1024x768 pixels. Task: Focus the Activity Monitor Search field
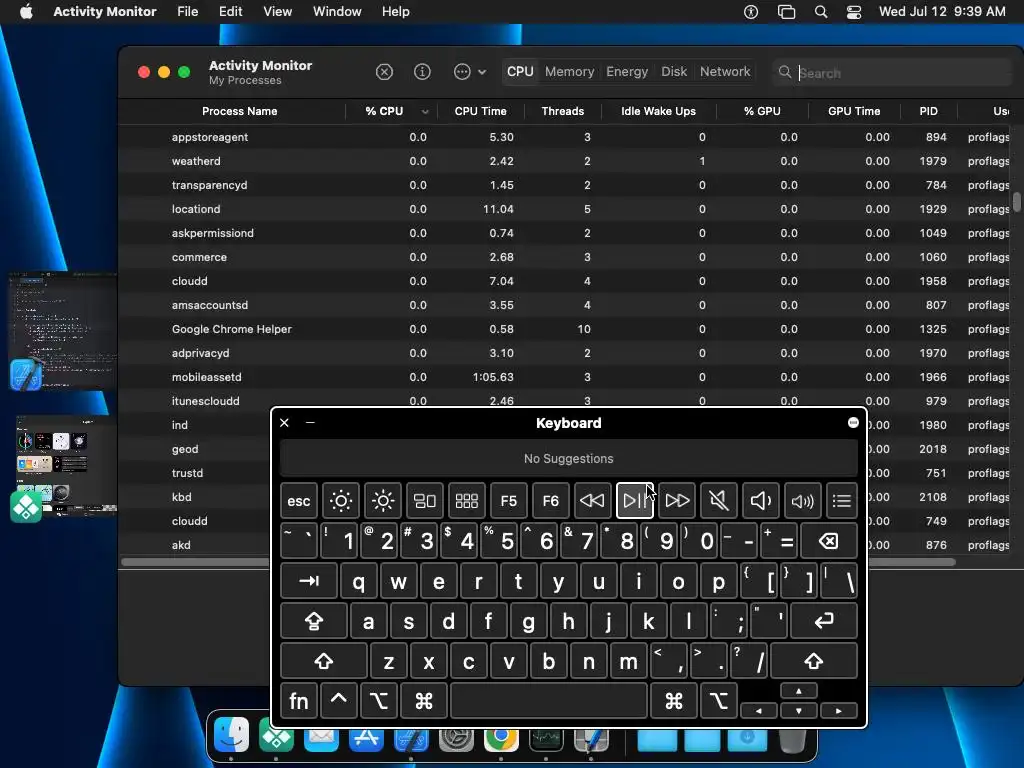[891, 72]
